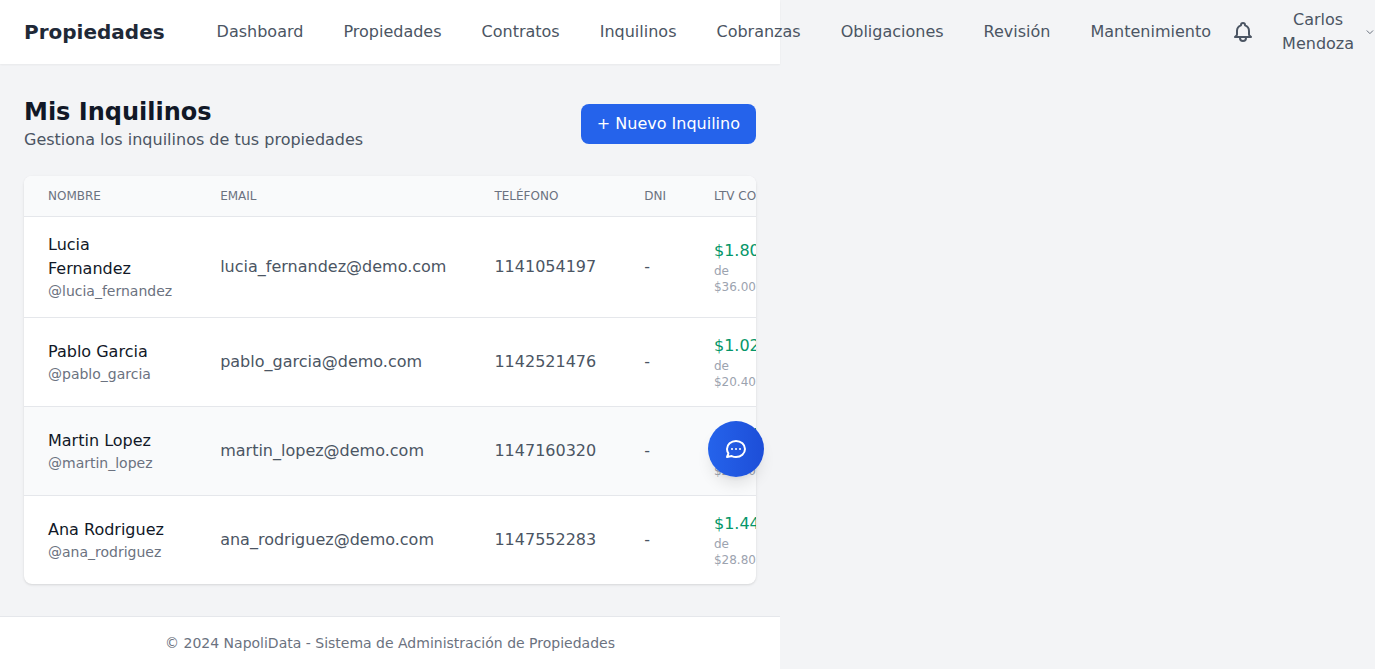The image size is (1375, 669).
Task: Open the notifications bell icon
Action: 1243,32
